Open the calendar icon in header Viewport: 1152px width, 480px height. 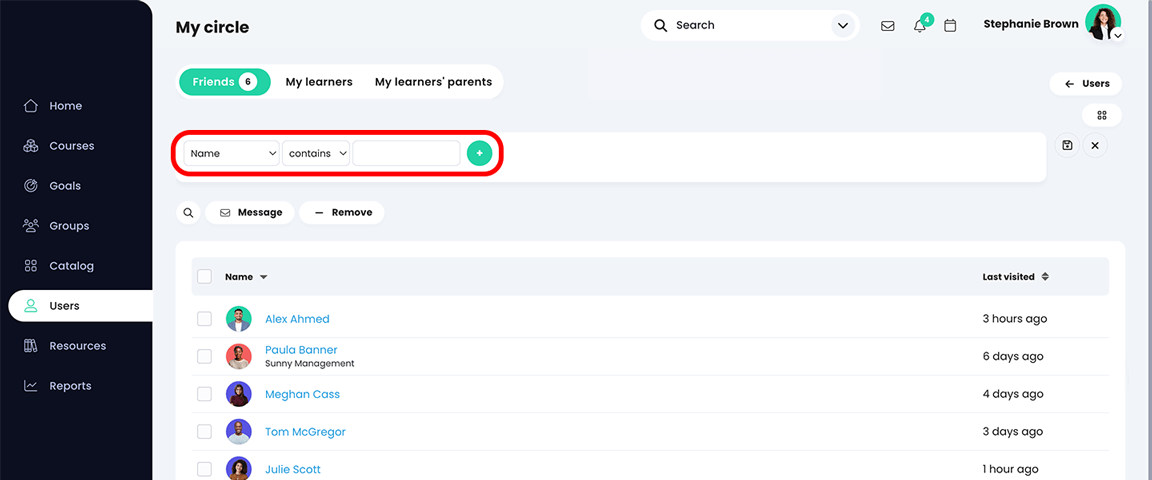point(950,26)
